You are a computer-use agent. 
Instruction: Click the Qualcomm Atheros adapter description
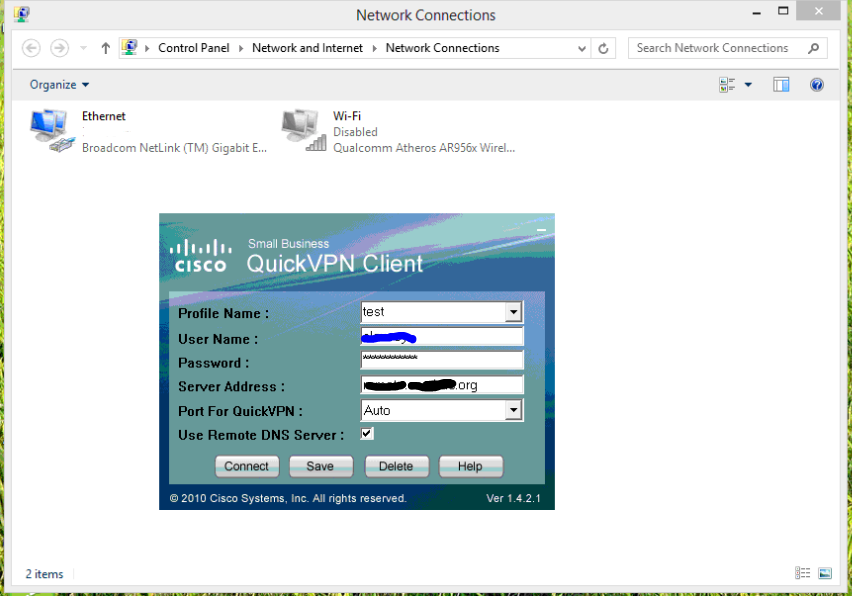coord(424,148)
